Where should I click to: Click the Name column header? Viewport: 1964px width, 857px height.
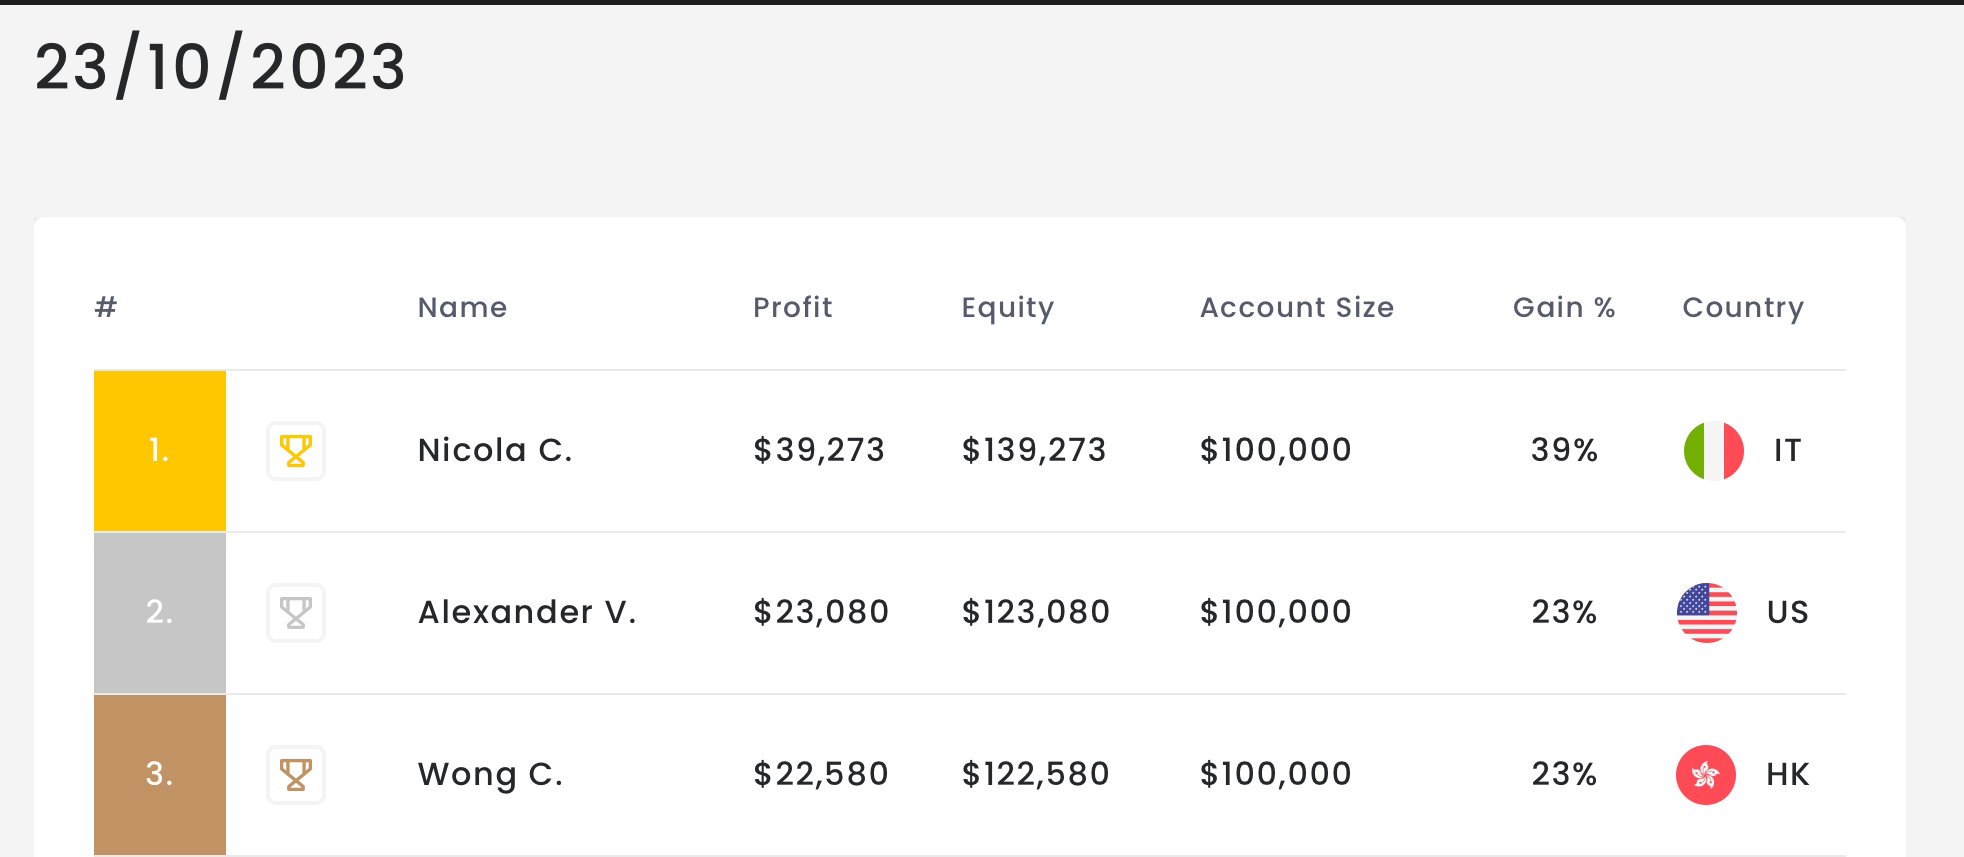click(x=462, y=307)
